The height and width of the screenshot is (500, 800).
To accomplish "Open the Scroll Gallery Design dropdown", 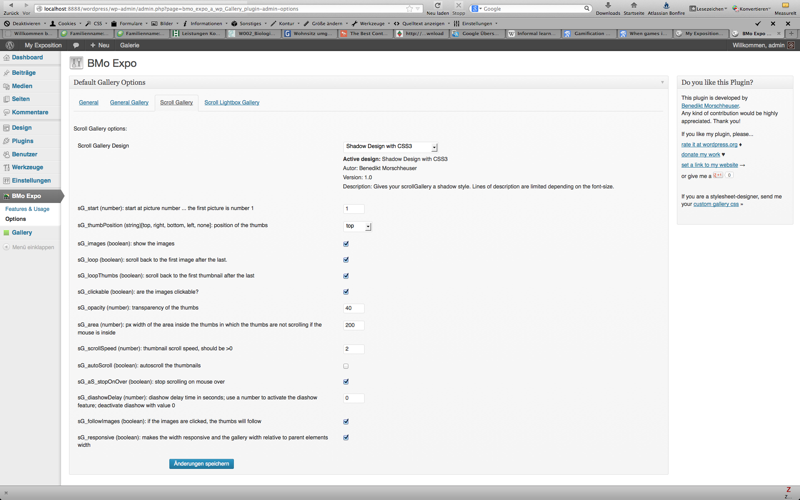I will coord(390,147).
